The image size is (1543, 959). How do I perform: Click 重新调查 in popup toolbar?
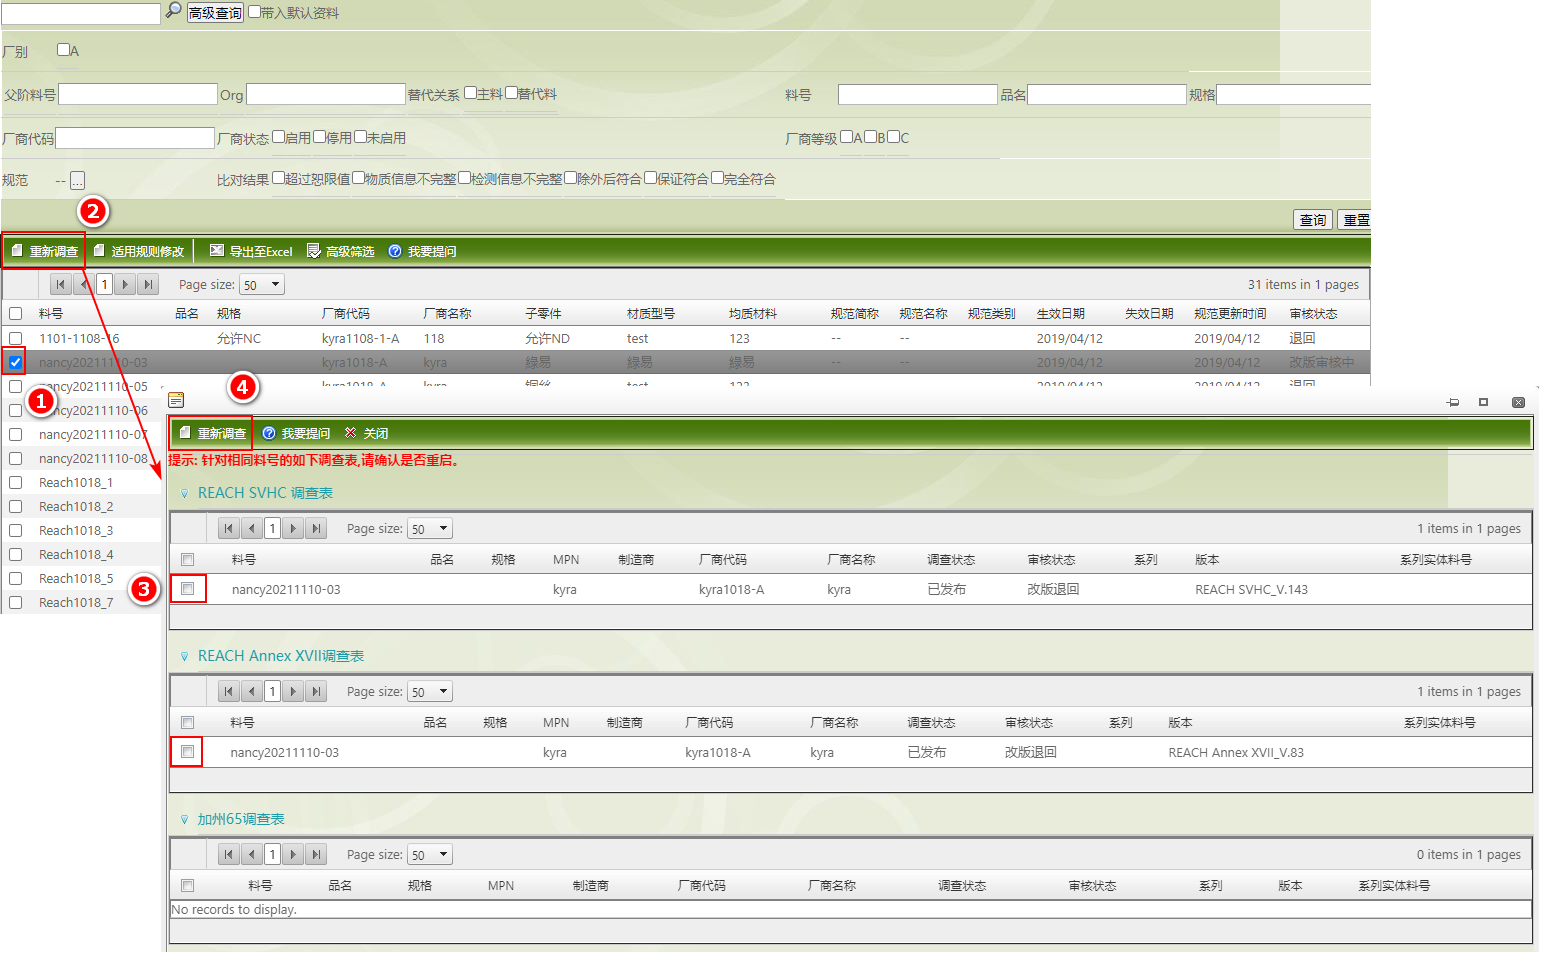point(212,433)
